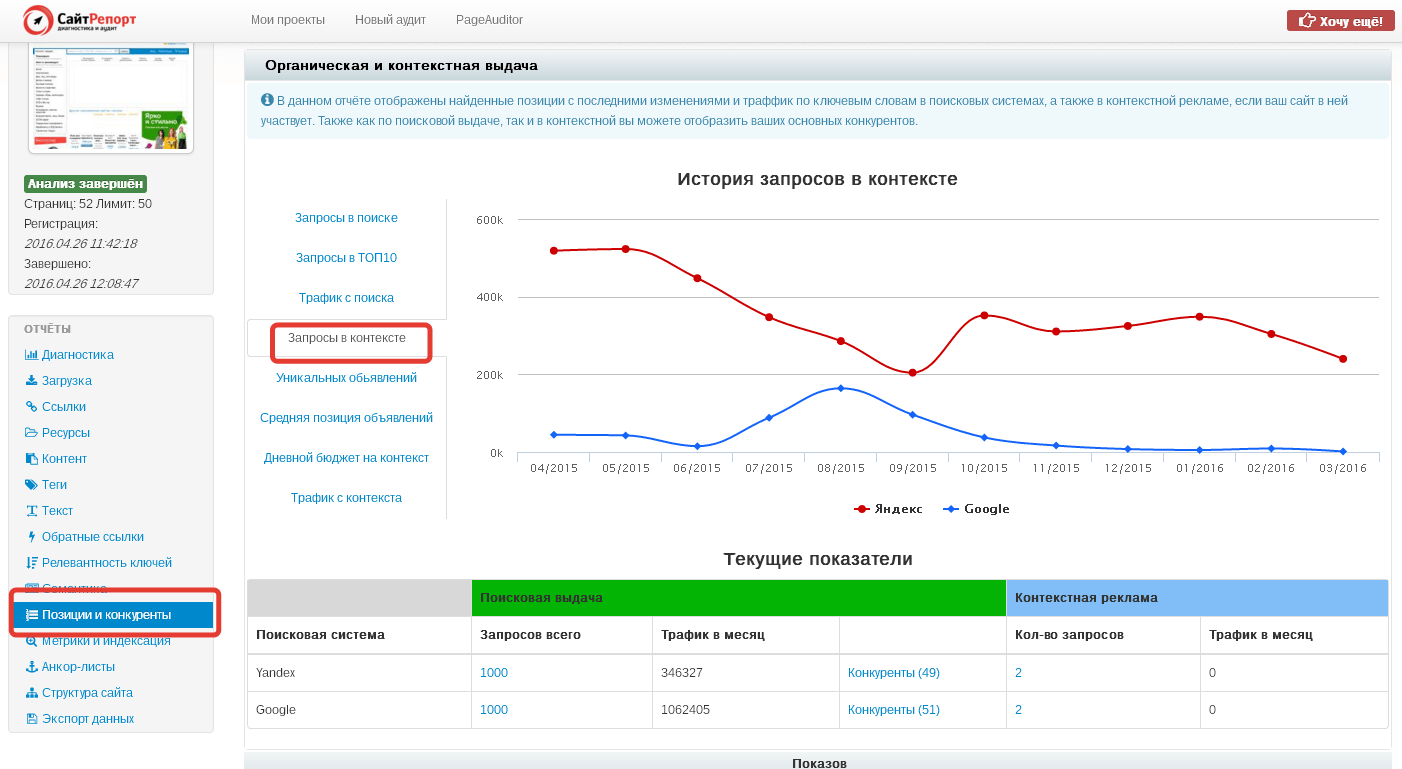Image resolution: width=1402 pixels, height=769 pixels.
Task: Open Yandex Конкуренты (49) link
Action: (893, 673)
